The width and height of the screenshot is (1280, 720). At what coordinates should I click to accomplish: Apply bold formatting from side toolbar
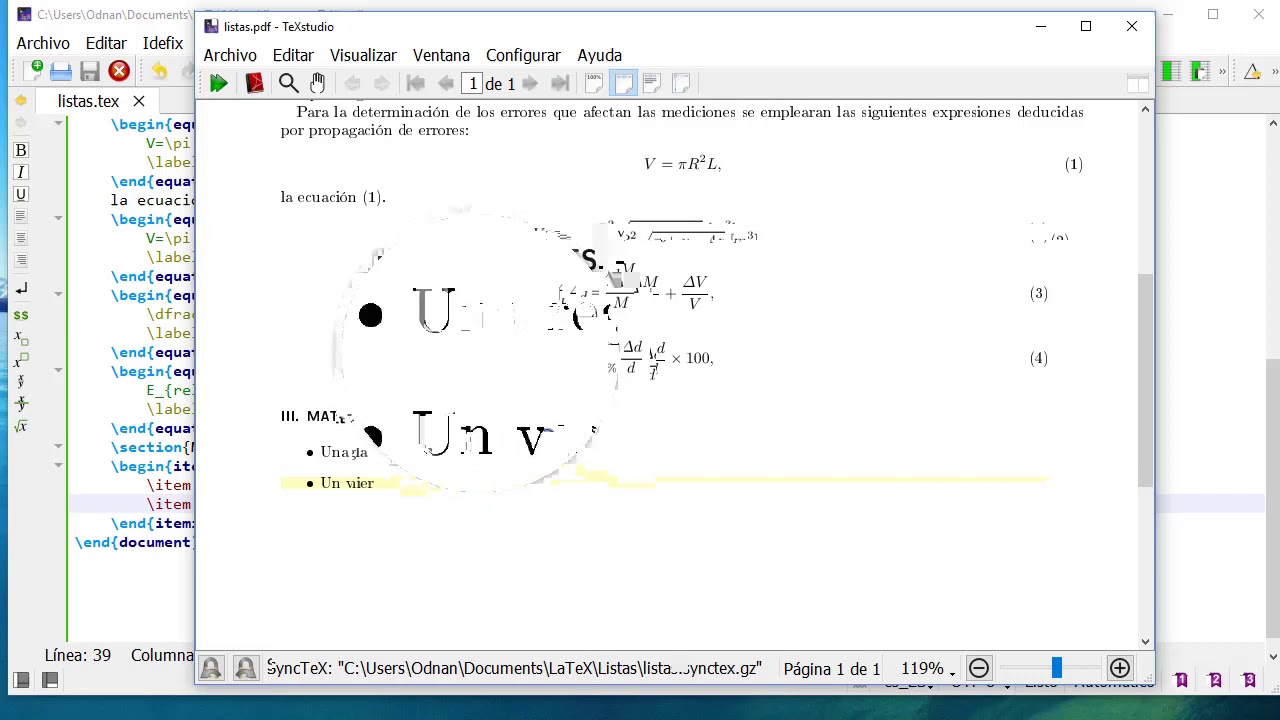(20, 150)
